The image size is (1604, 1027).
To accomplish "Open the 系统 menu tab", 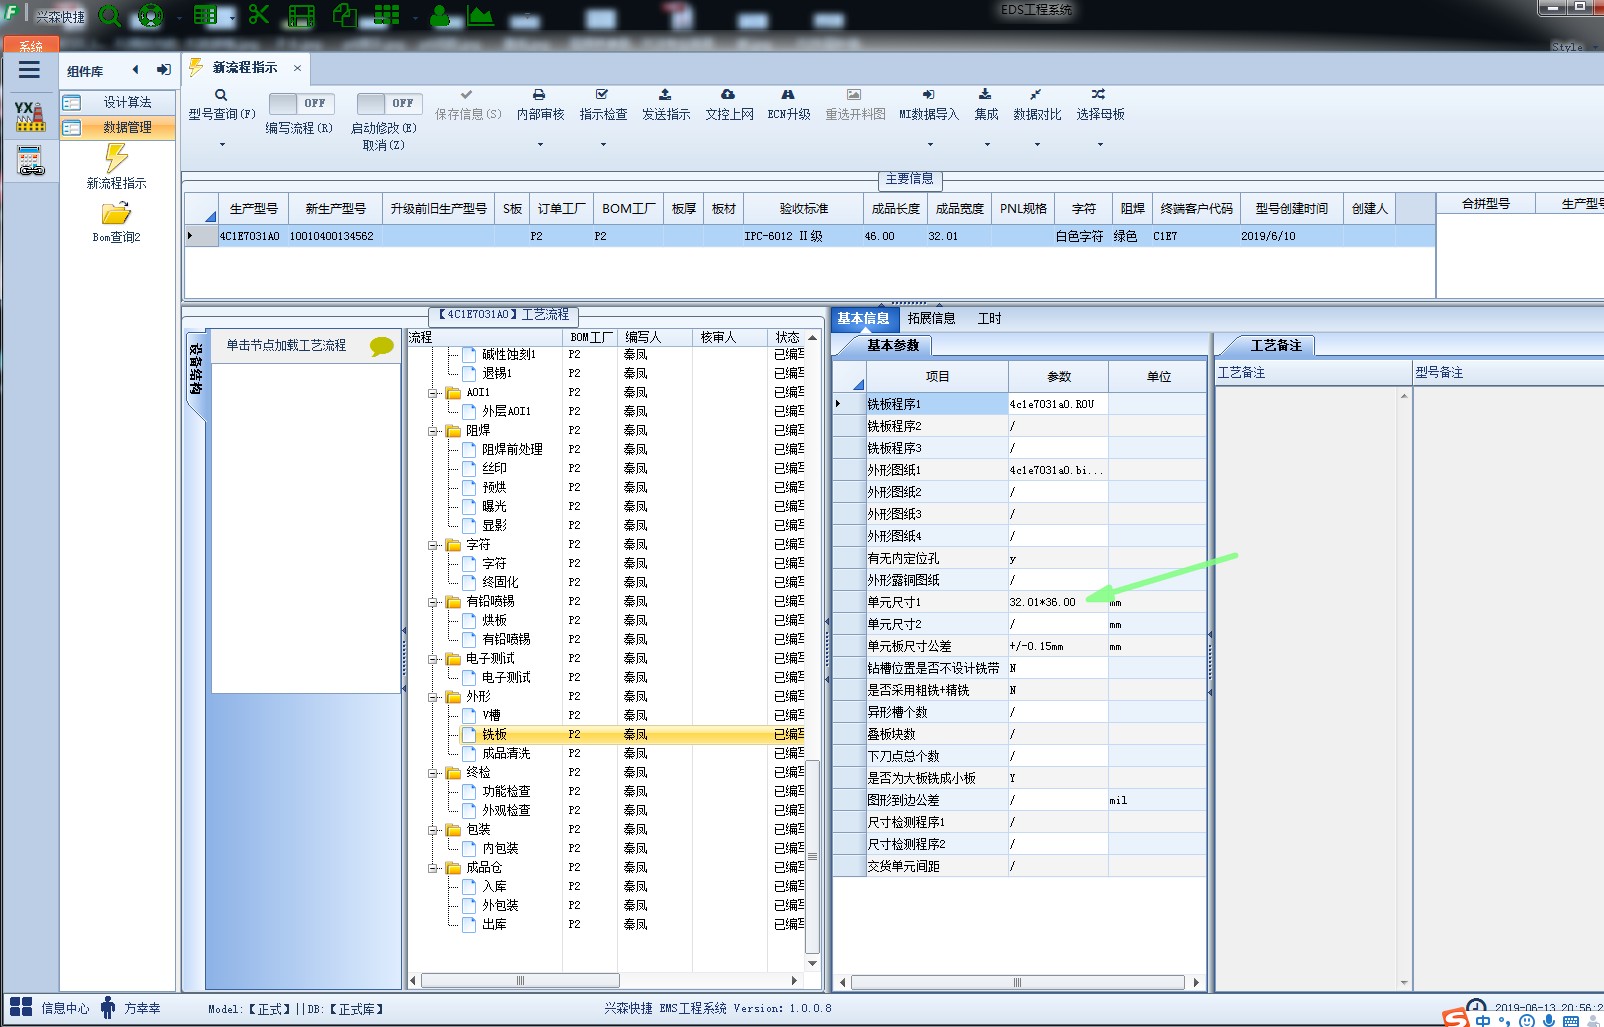I will click(31, 46).
